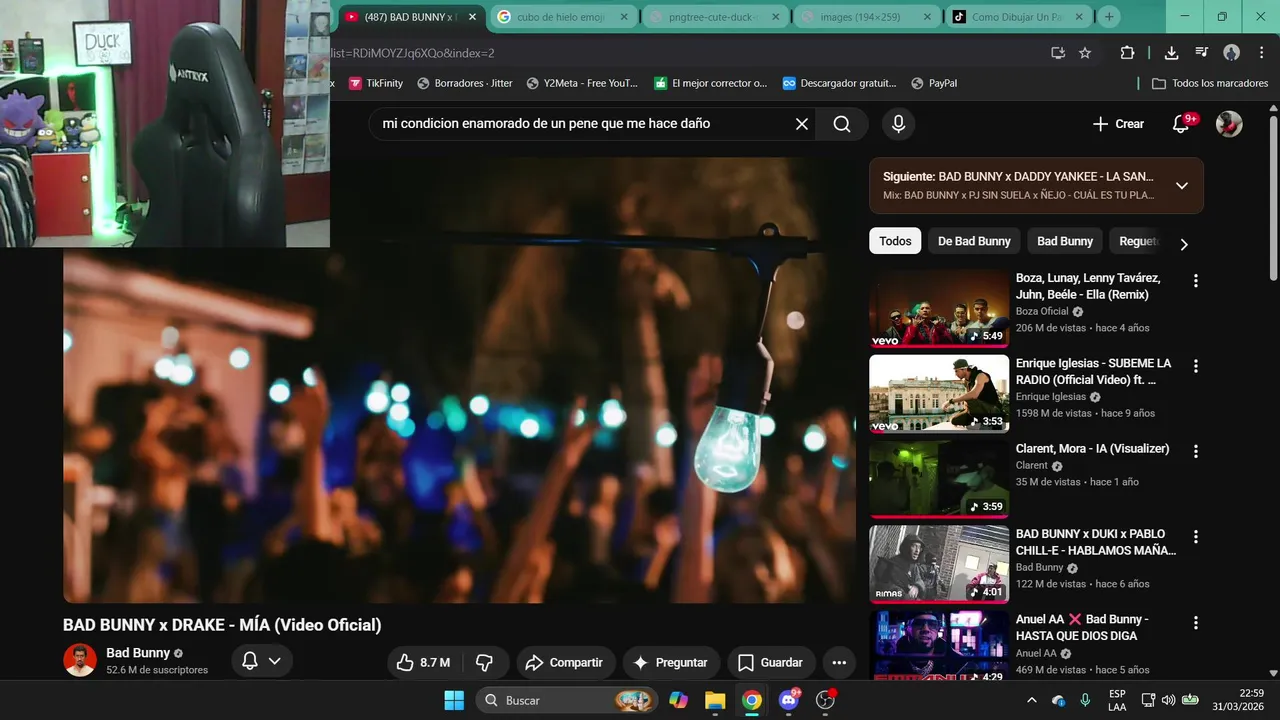Click the install app icon in address bar

coord(1058,53)
